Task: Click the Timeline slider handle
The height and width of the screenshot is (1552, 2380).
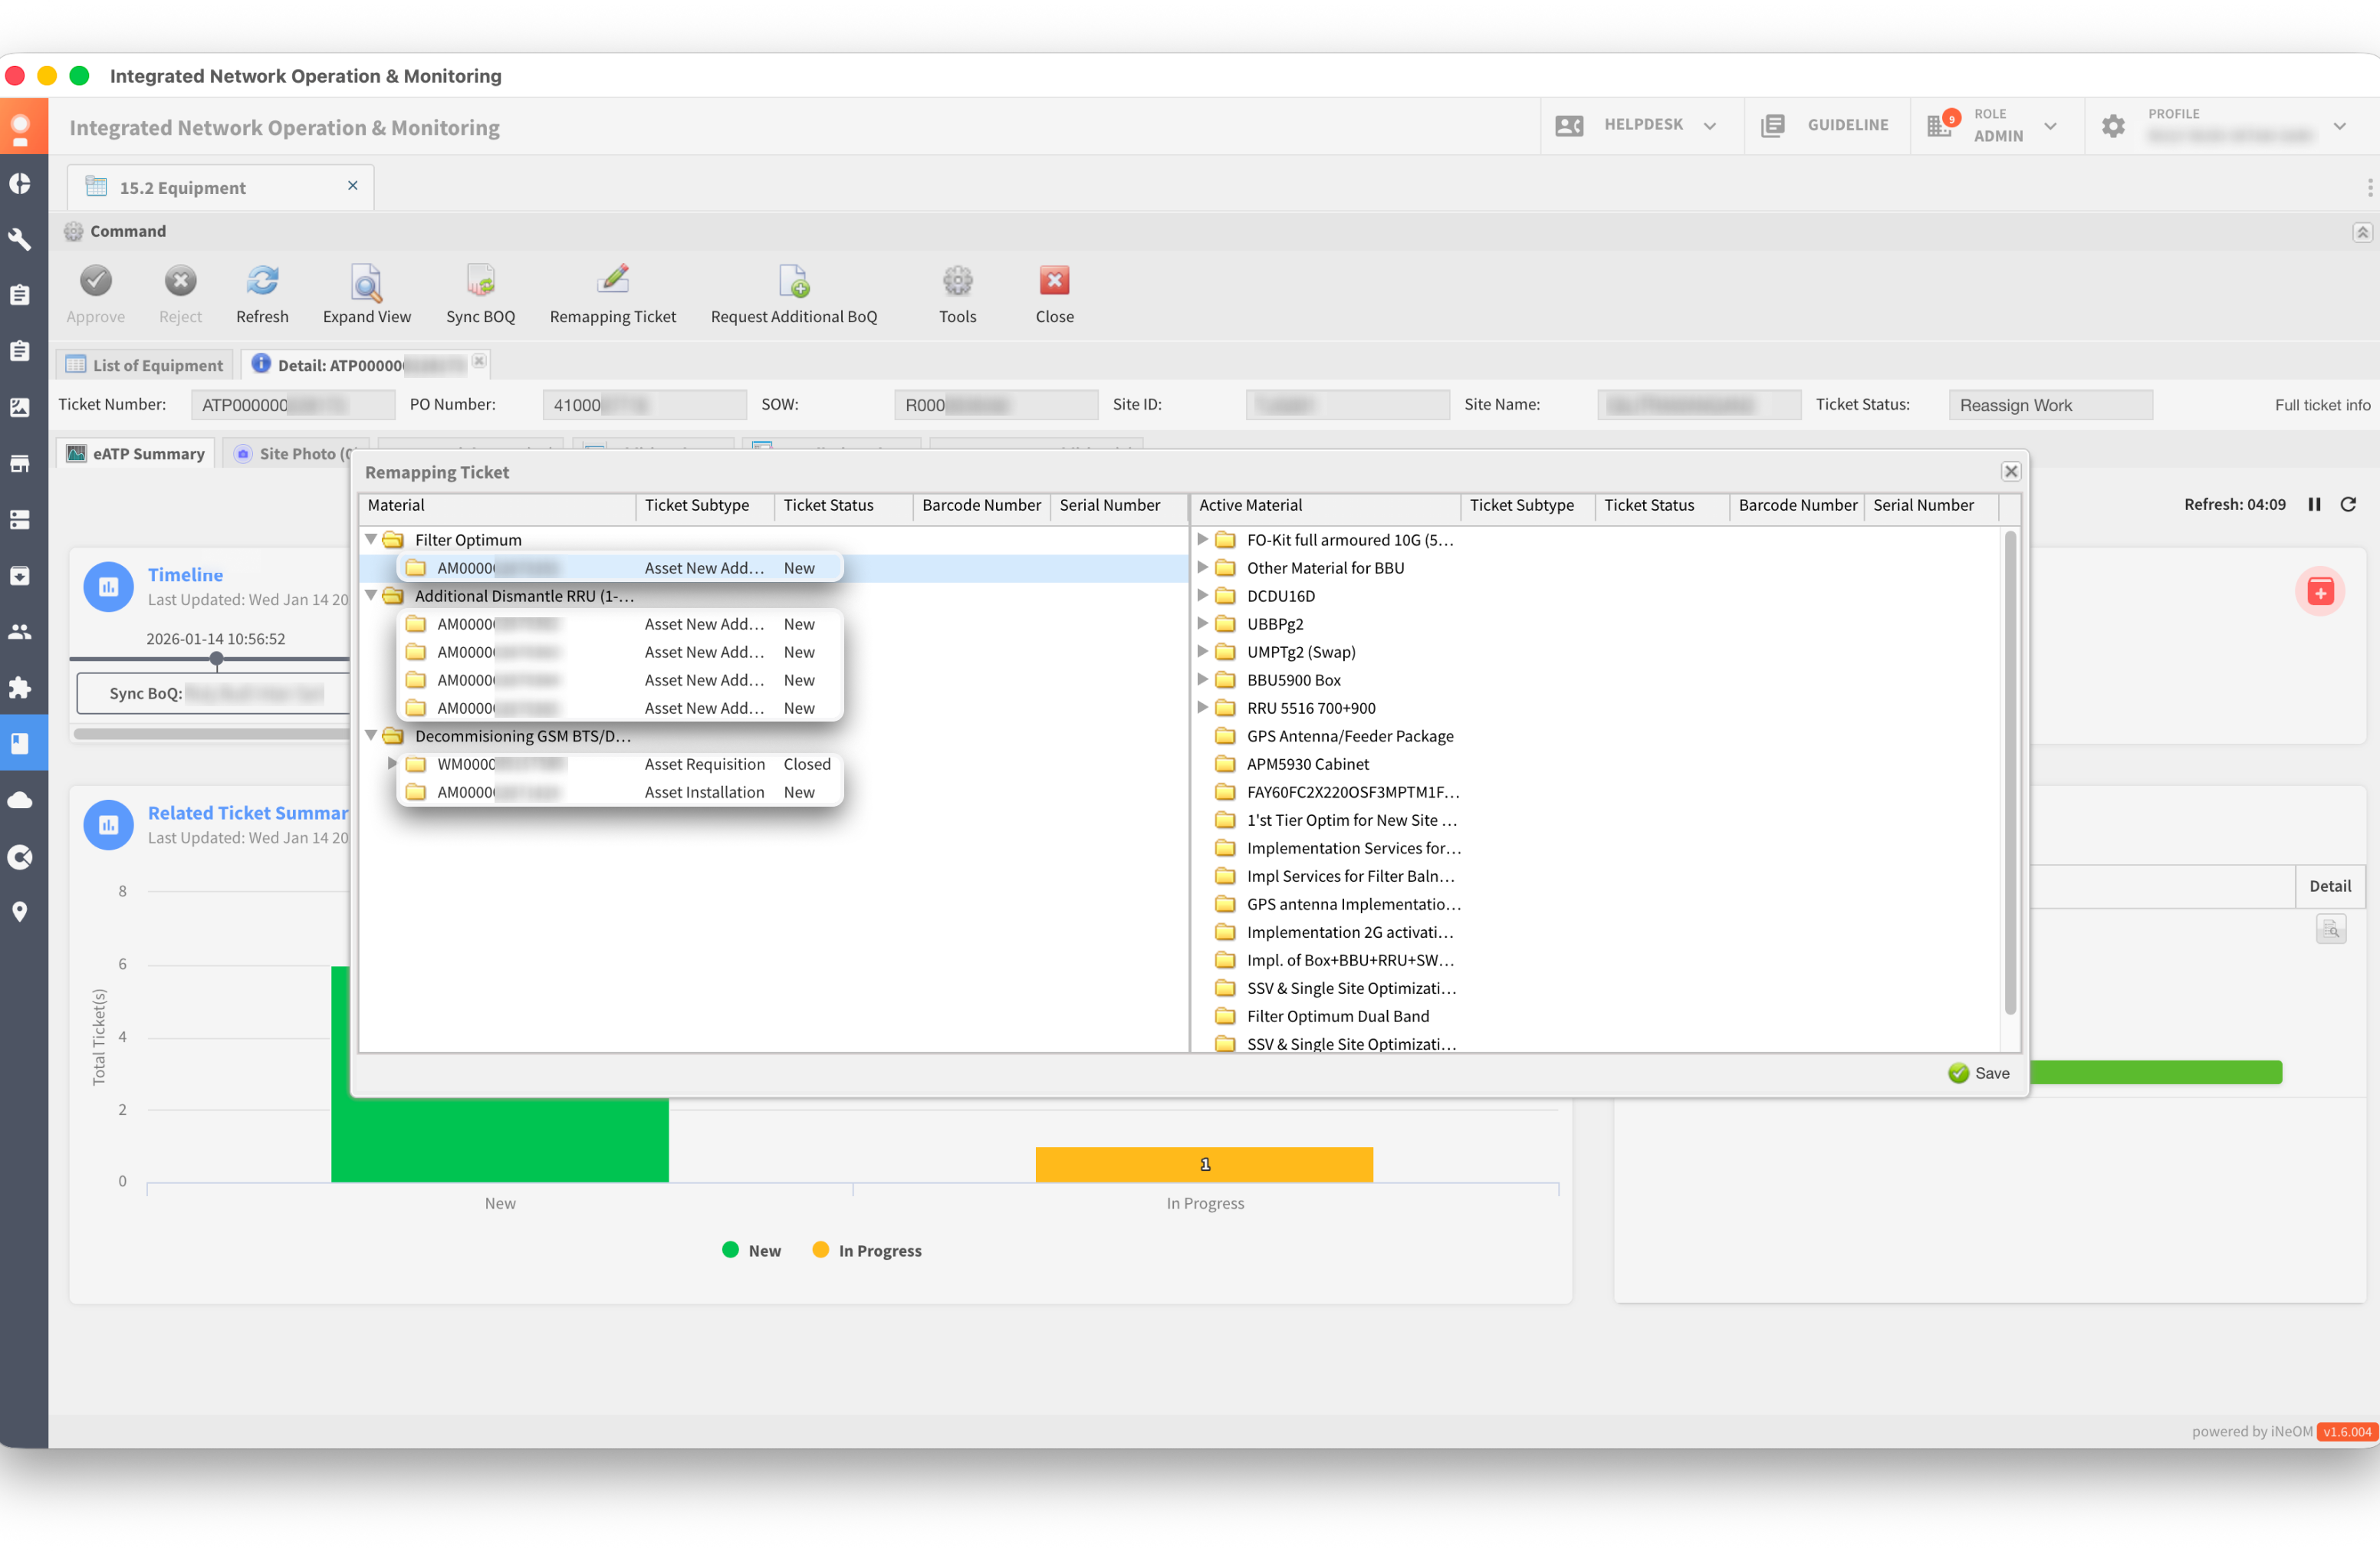Action: pyautogui.click(x=216, y=659)
